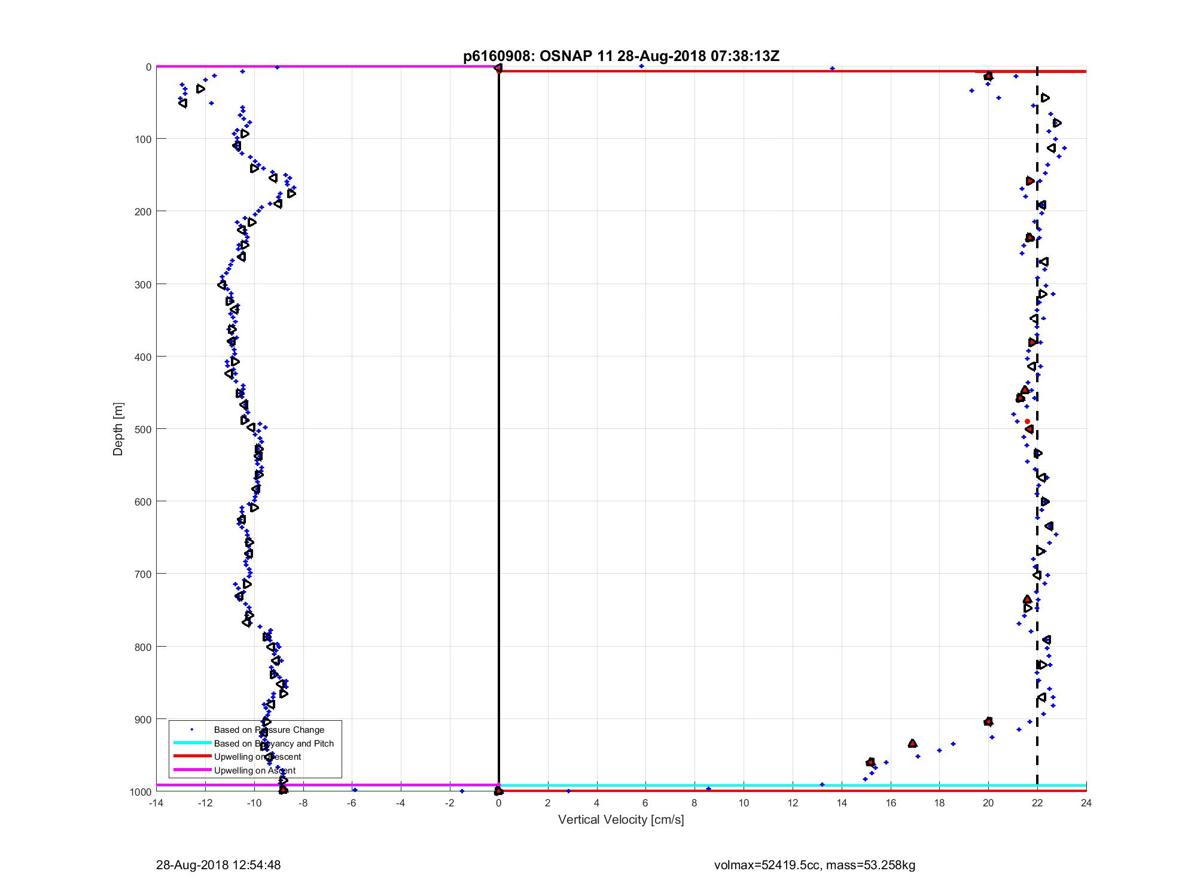The width and height of the screenshot is (1200, 889).
Task: Click depth axis tick label 1000
Action: pos(139,791)
